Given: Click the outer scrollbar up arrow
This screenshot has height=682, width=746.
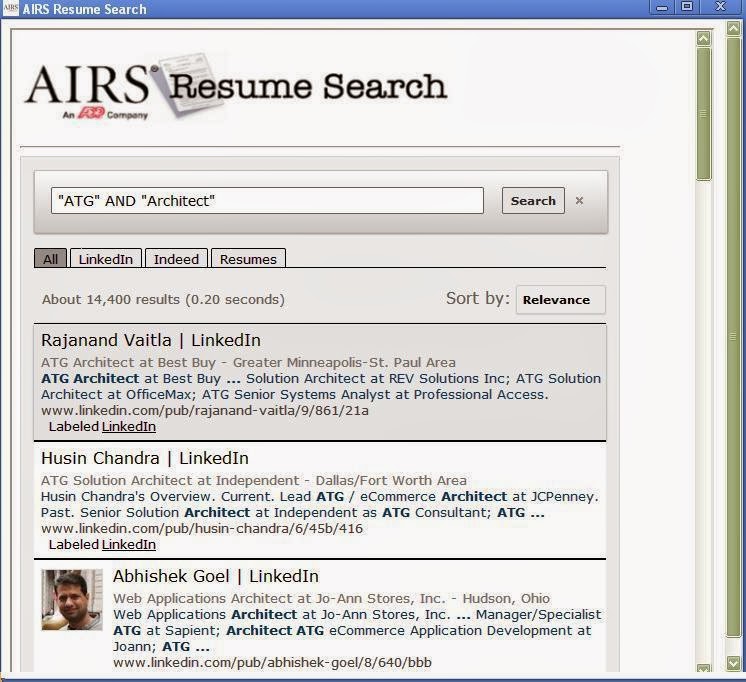Looking at the screenshot, I should (734, 30).
